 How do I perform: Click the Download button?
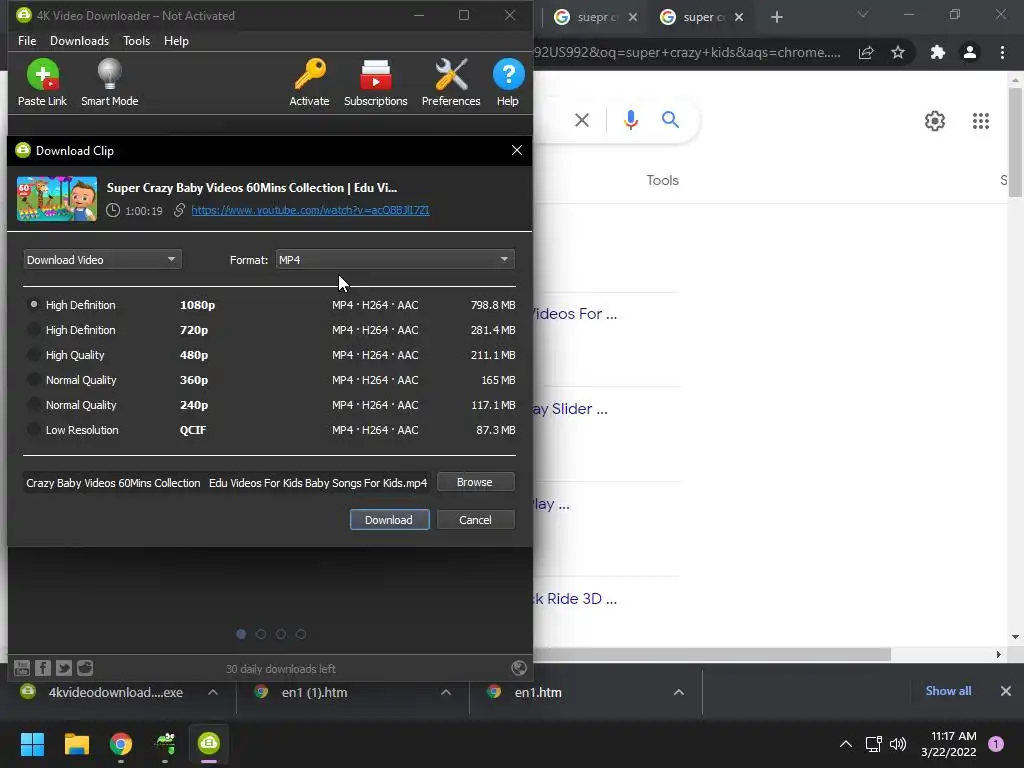(x=389, y=520)
